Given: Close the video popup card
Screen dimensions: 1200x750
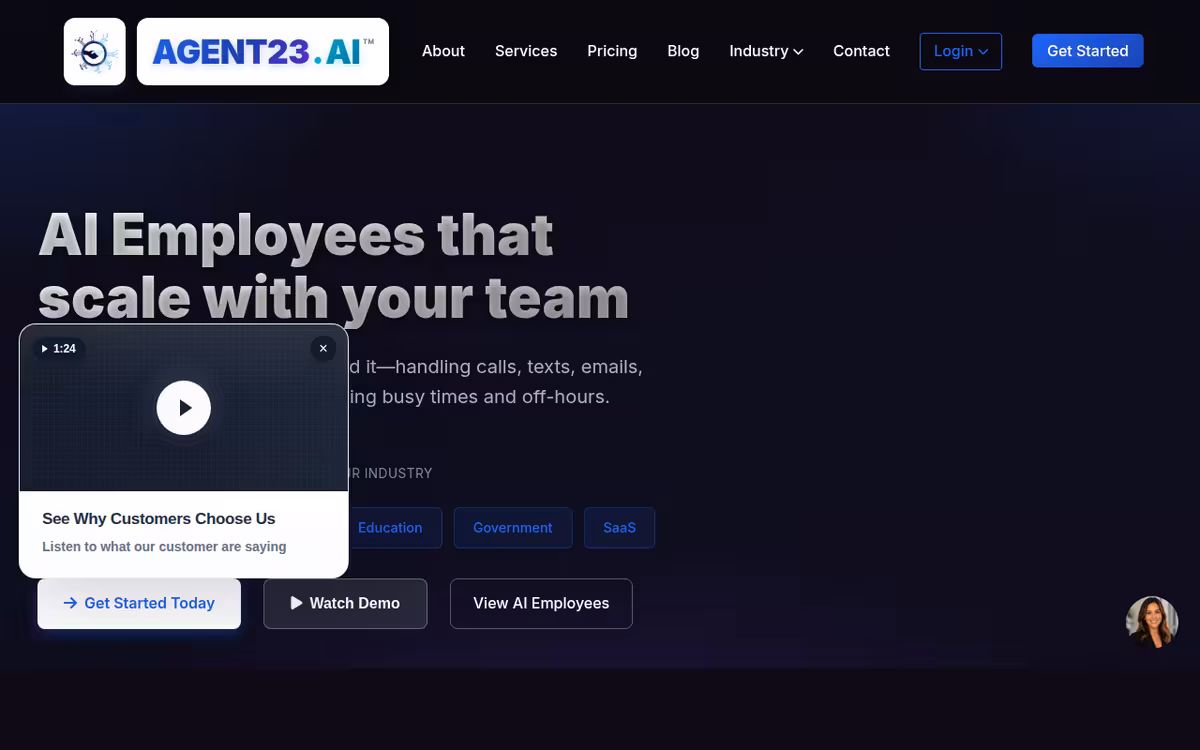Looking at the screenshot, I should click(x=323, y=348).
